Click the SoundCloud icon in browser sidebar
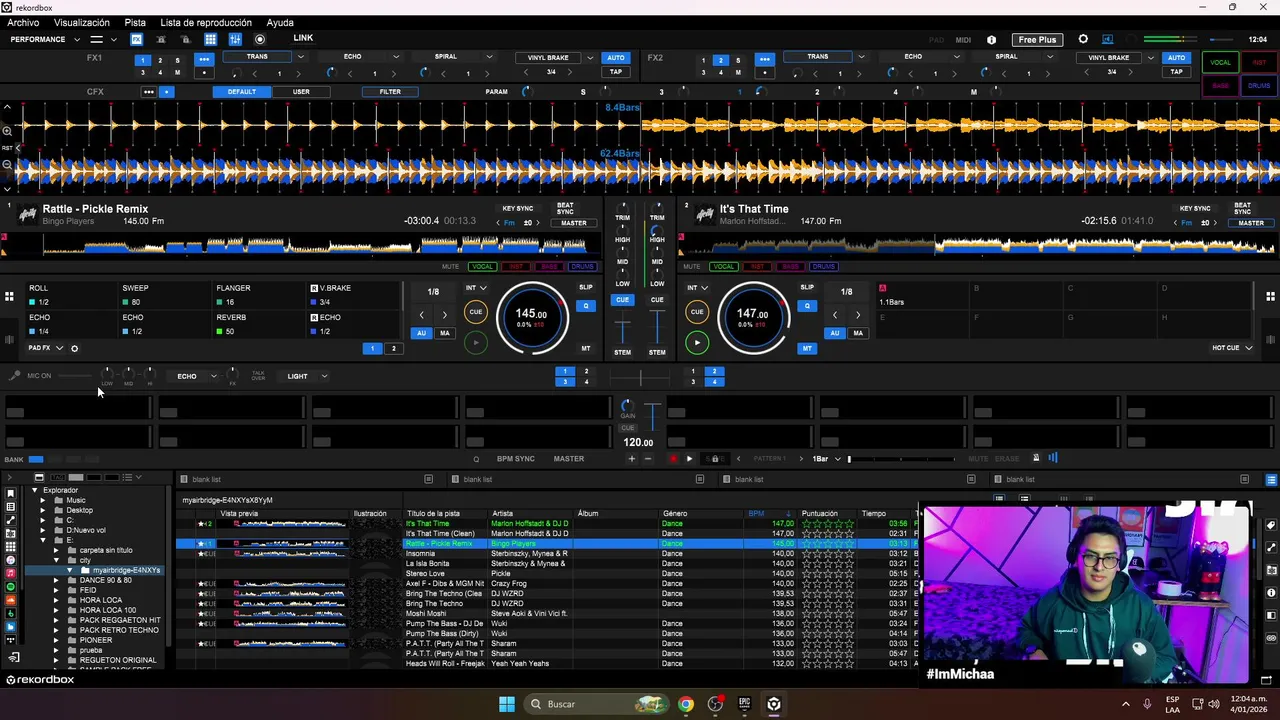This screenshot has width=1280, height=720. coord(11,600)
